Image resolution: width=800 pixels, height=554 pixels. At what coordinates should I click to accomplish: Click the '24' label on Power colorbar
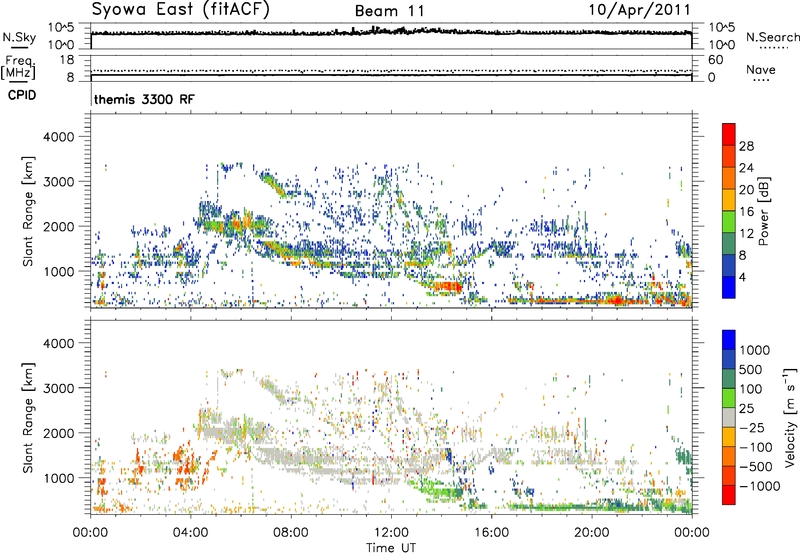pos(746,168)
